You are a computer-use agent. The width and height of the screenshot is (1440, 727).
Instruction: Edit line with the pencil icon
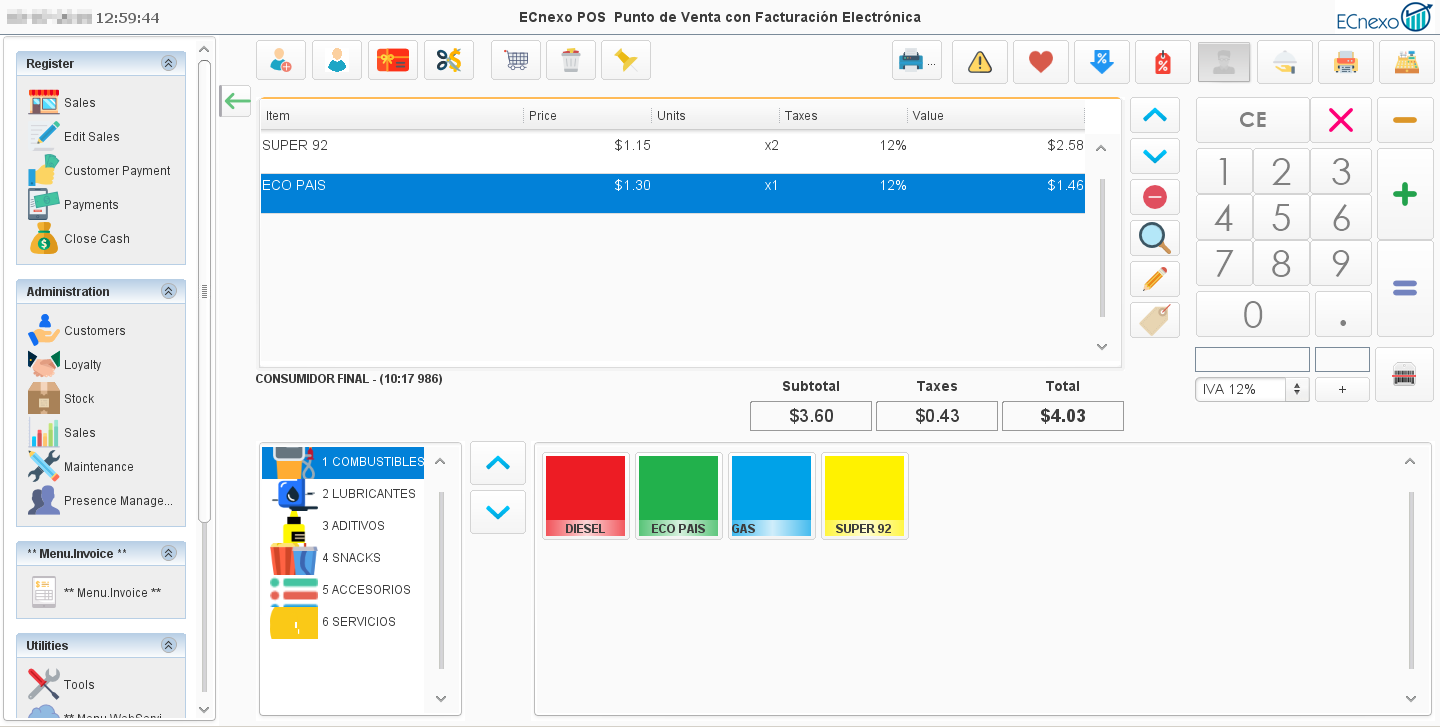[x=1155, y=279]
